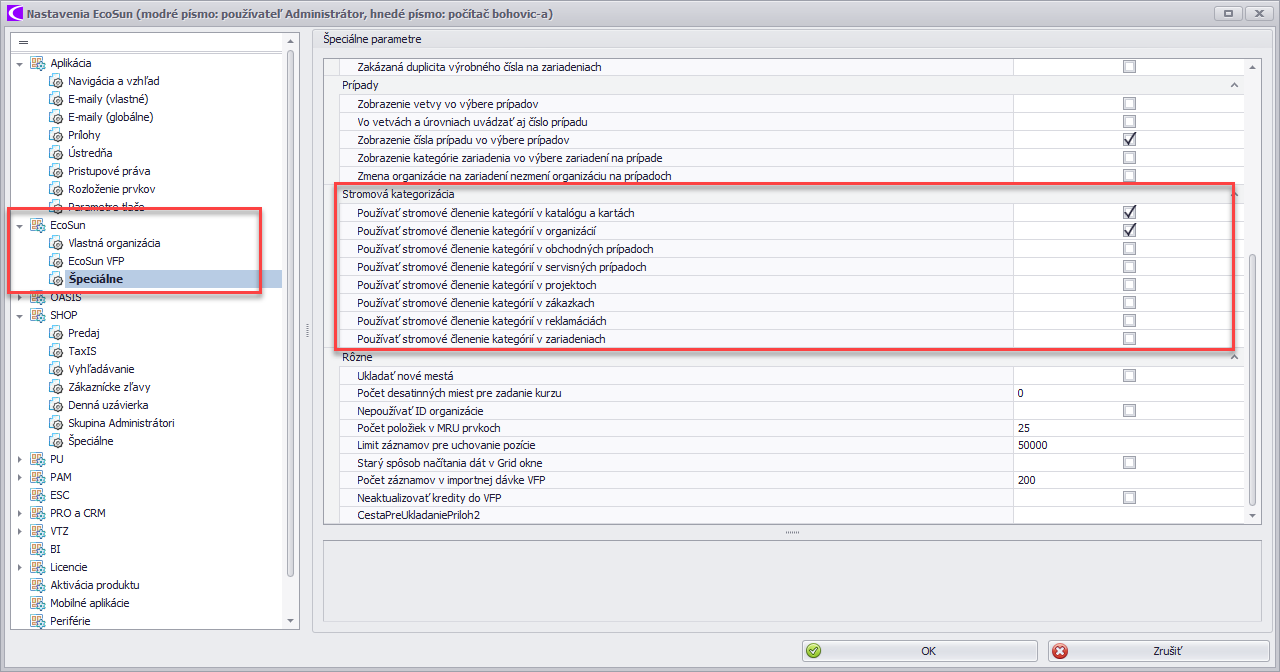Click the gear icon beside Navigácia a vzhľad
The image size is (1280, 672).
(x=57, y=81)
